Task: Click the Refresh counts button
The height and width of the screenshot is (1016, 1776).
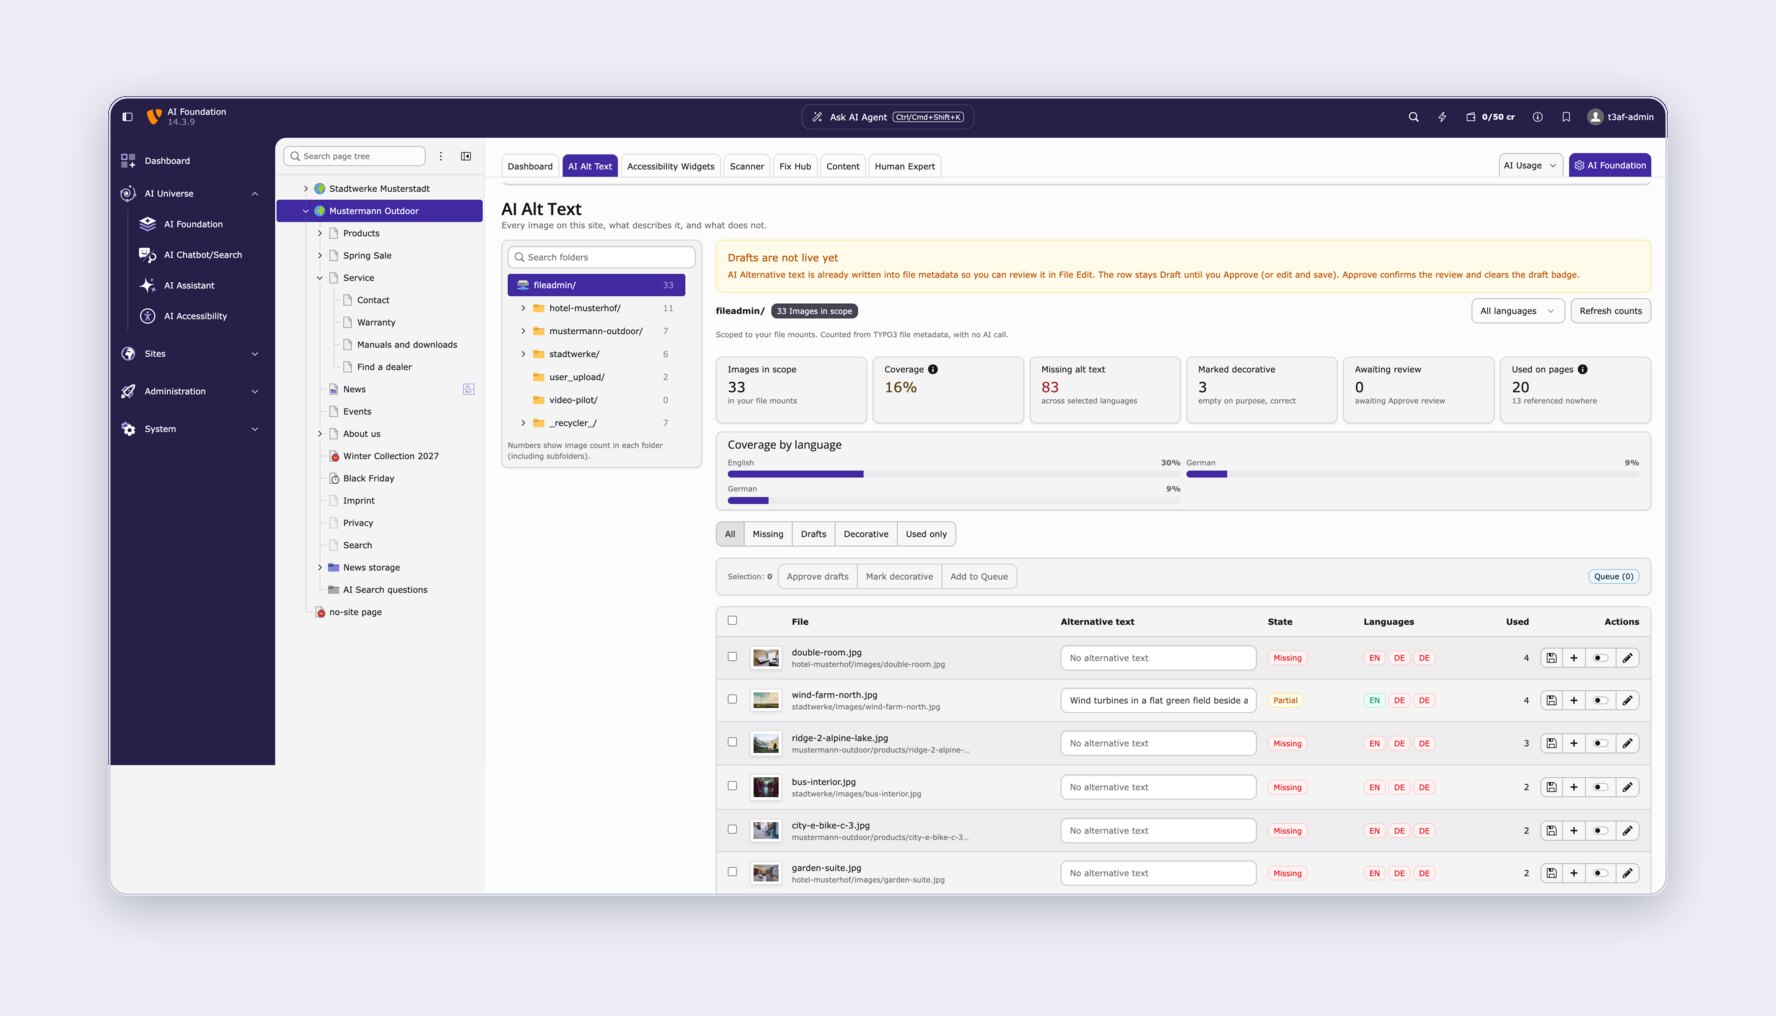Action: coord(1610,311)
